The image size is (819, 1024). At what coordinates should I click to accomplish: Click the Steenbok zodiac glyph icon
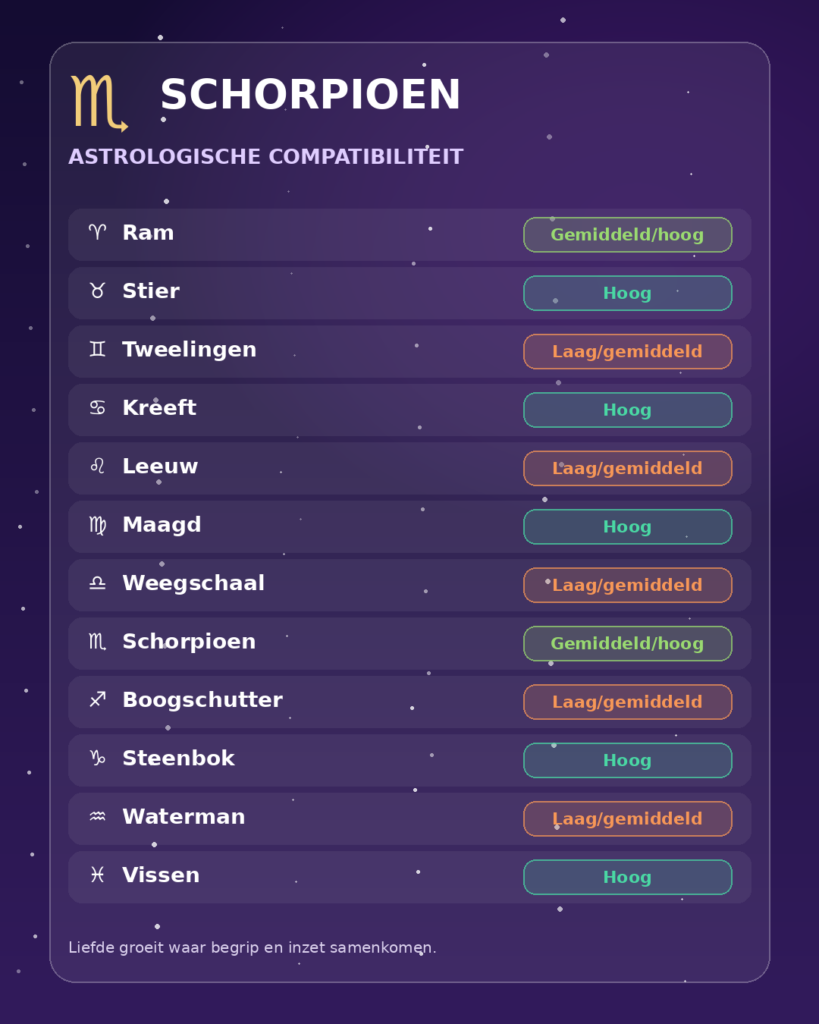[97, 758]
